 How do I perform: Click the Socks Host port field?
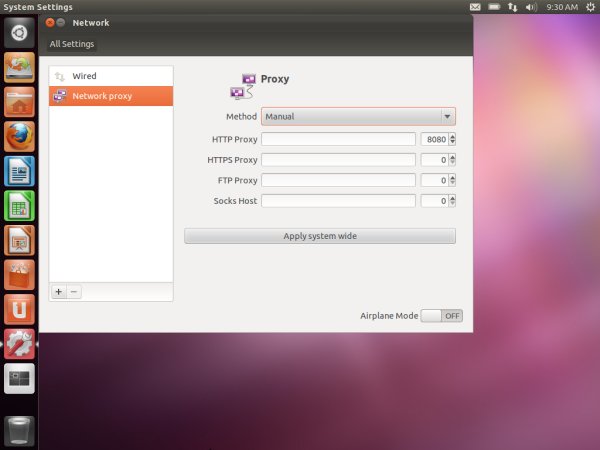click(x=434, y=201)
